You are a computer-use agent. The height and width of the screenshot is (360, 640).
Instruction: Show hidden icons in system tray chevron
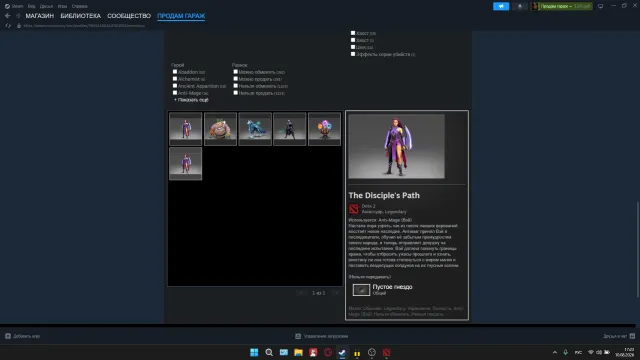555,352
